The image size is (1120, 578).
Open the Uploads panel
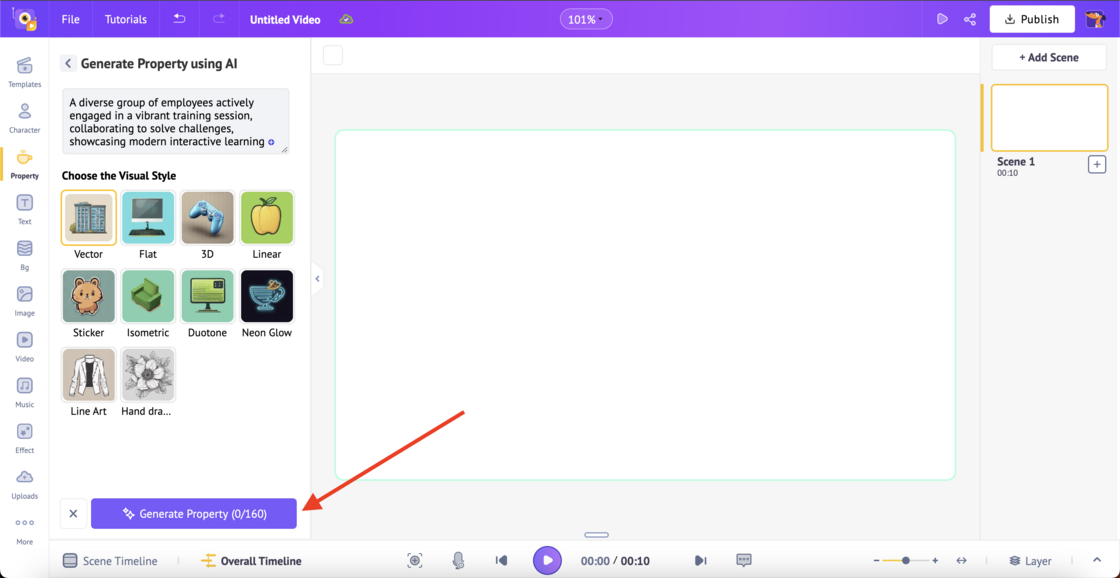(x=24, y=483)
